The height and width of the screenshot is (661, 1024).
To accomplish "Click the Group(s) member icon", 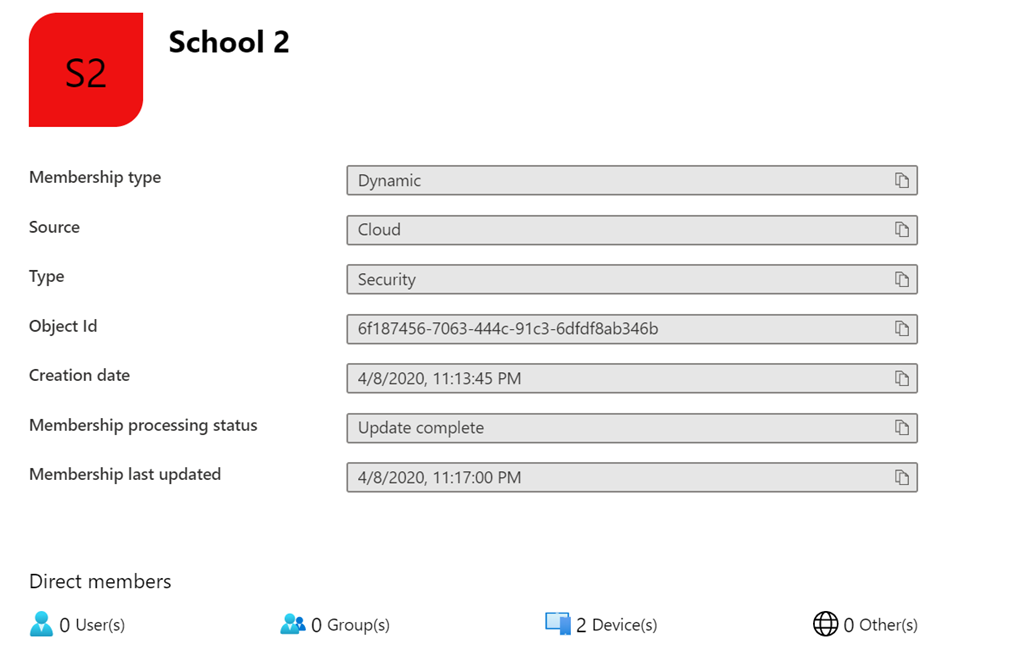I will [x=292, y=624].
